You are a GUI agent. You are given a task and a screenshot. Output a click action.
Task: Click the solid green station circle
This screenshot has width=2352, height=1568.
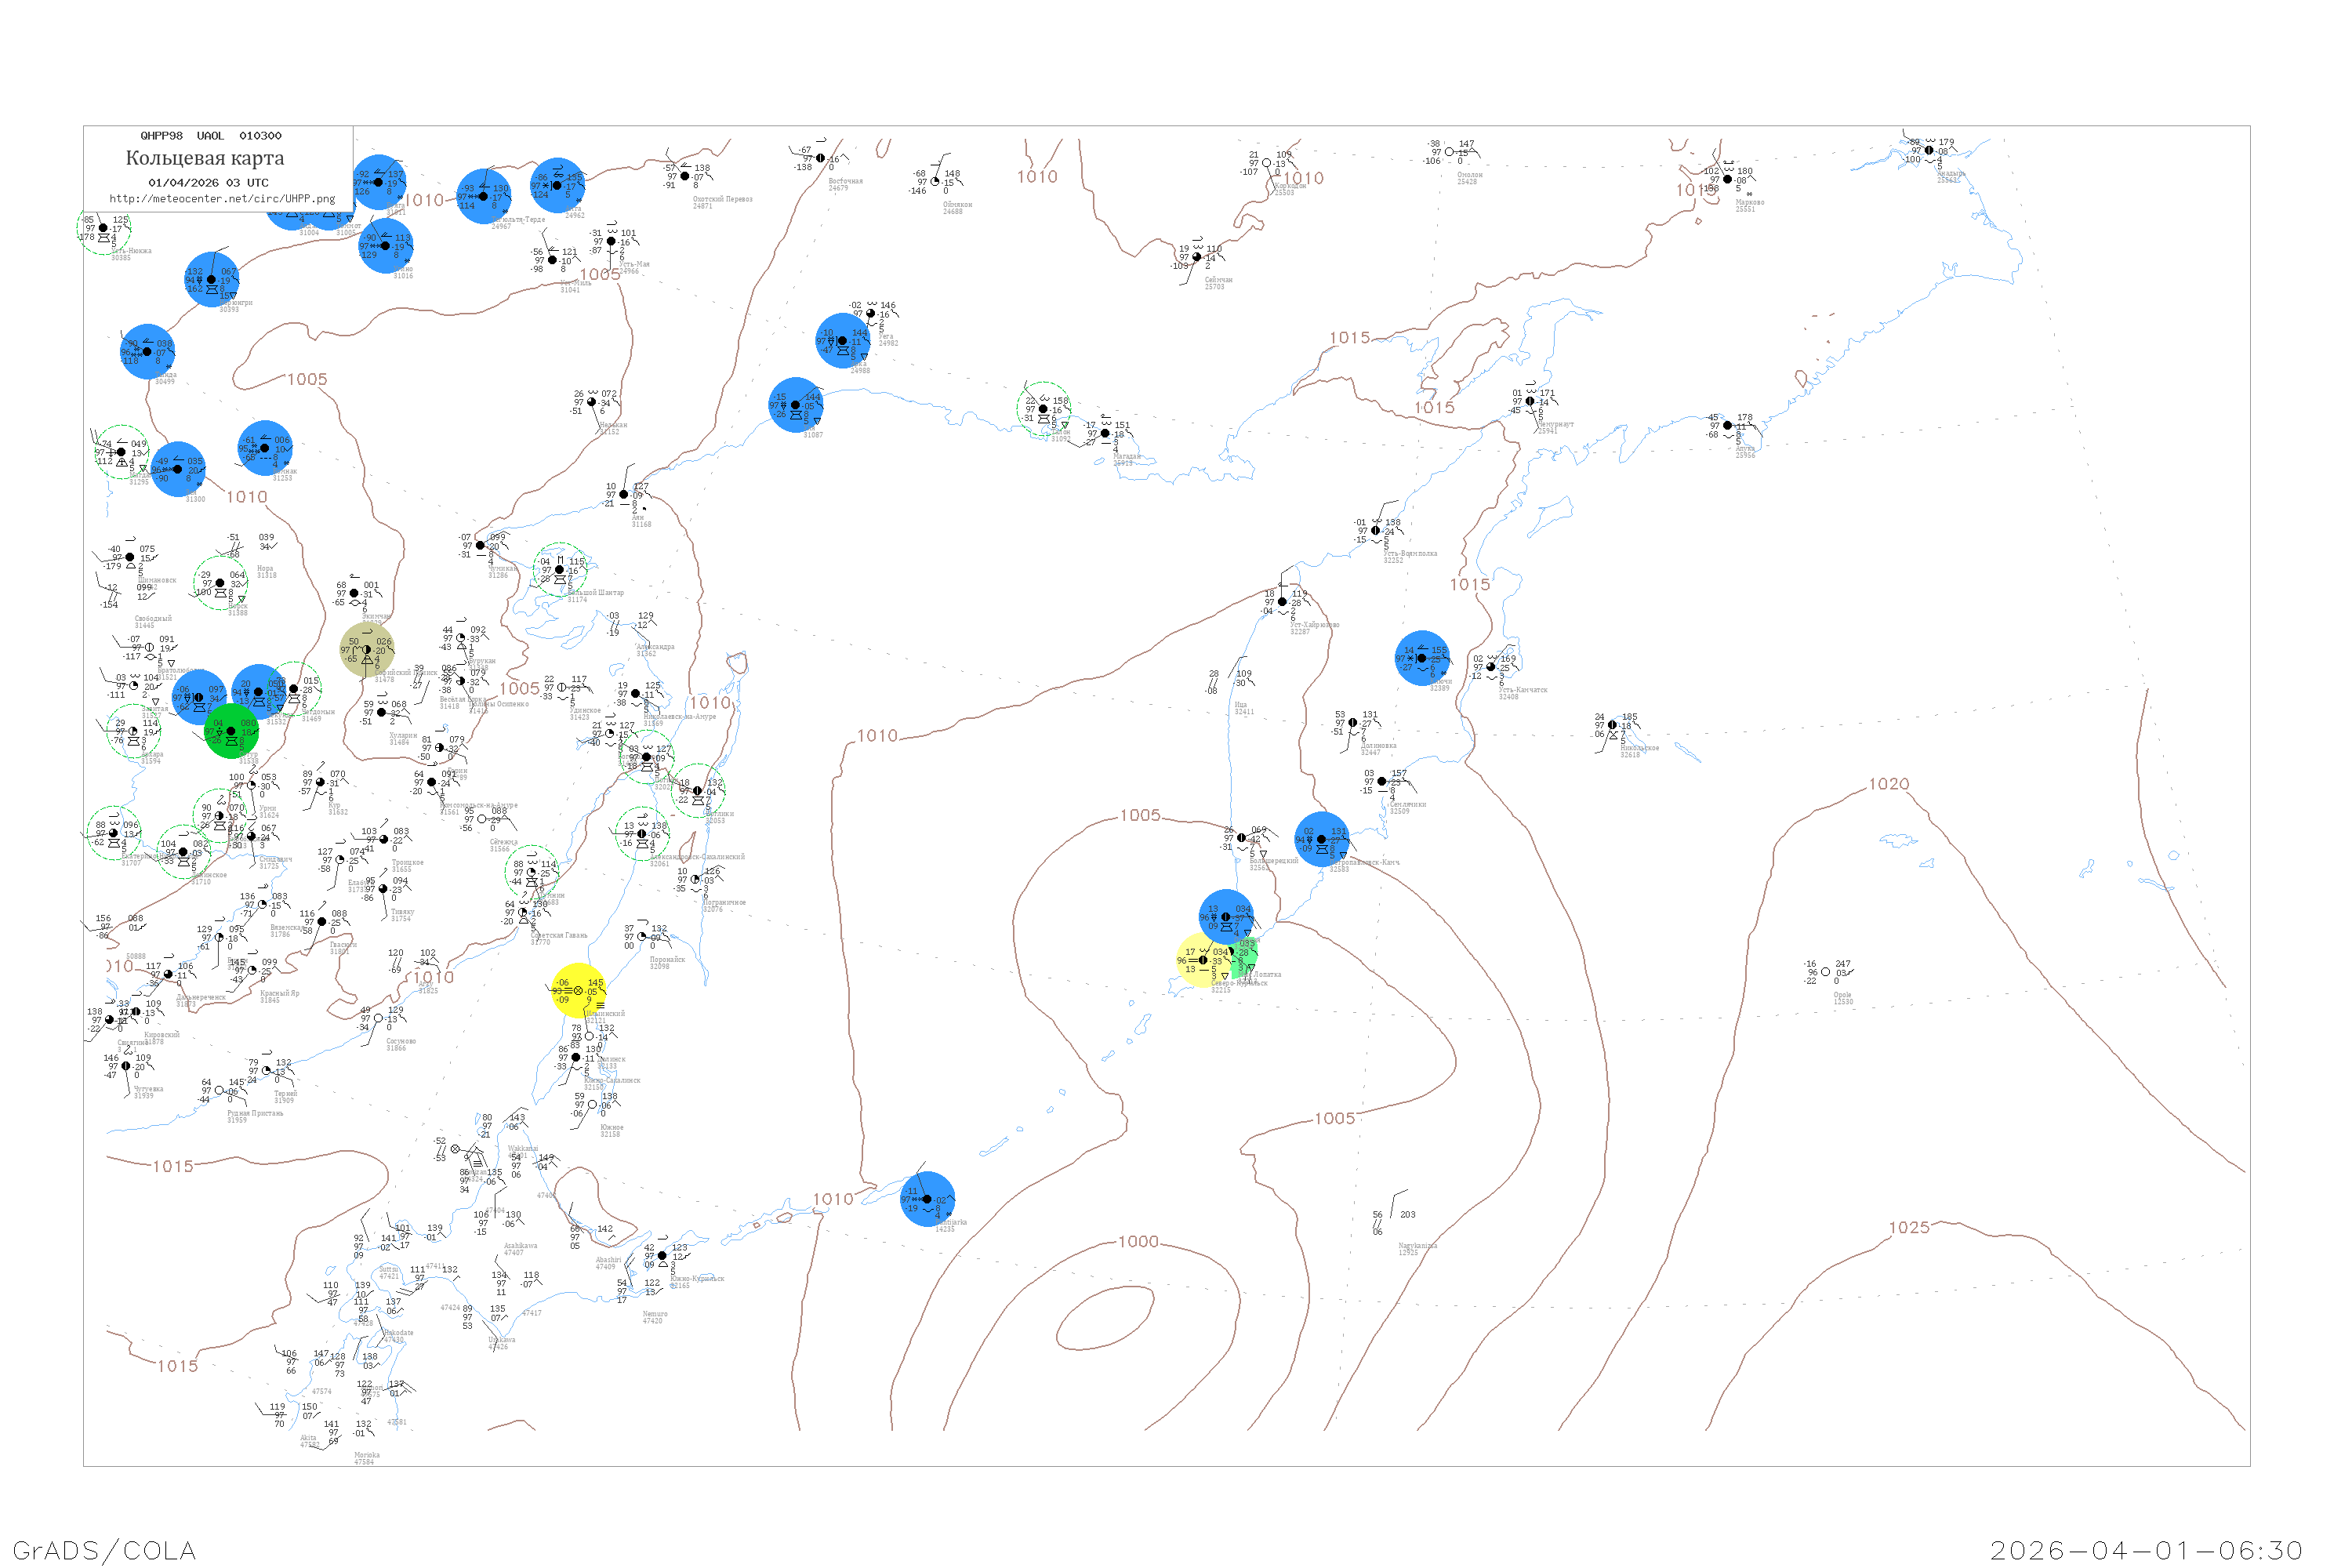tap(231, 731)
